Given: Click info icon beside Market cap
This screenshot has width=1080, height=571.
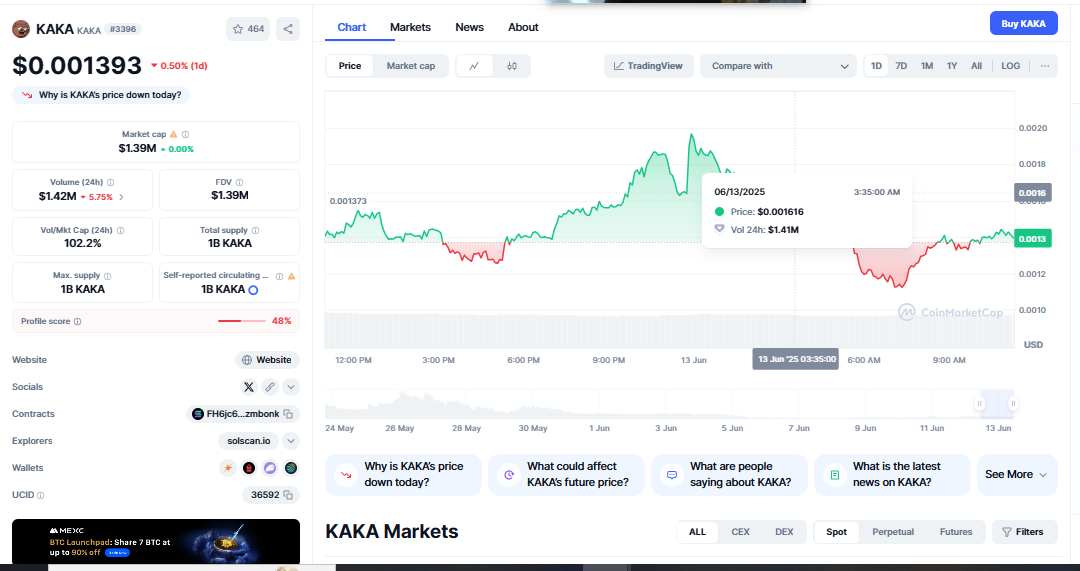Looking at the screenshot, I should pos(185,135).
